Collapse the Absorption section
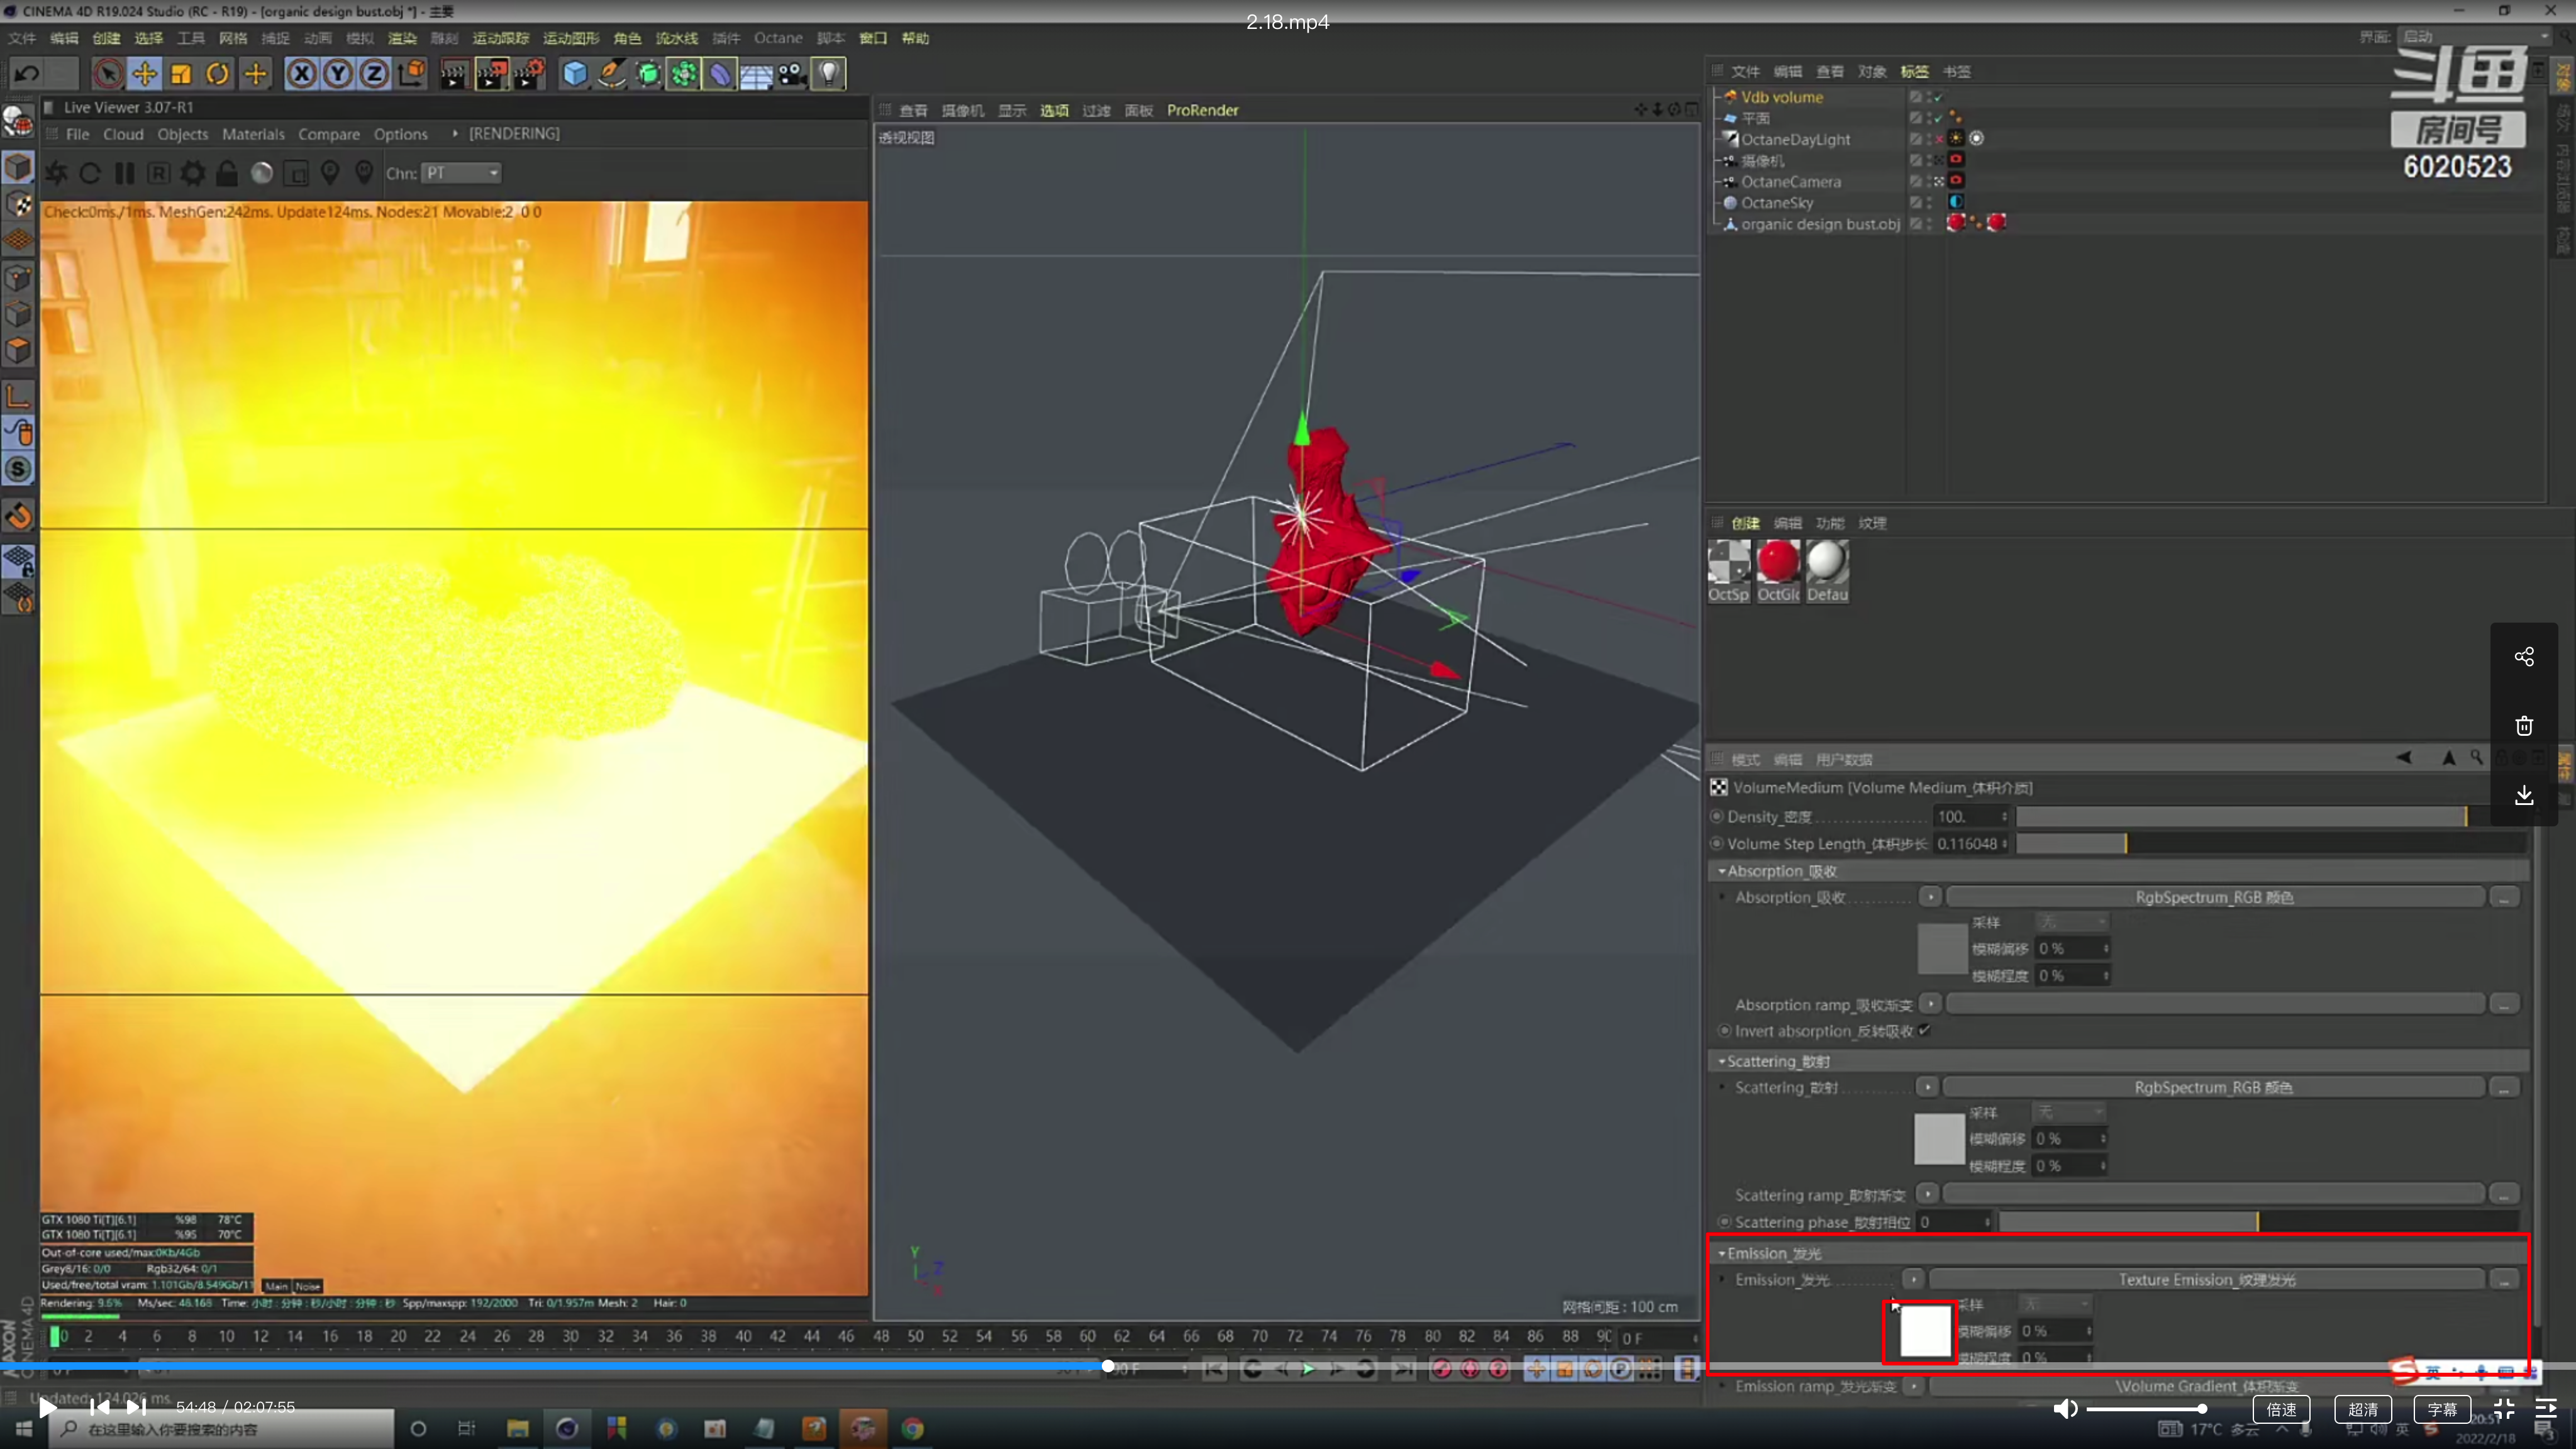The height and width of the screenshot is (1449, 2576). point(1722,871)
